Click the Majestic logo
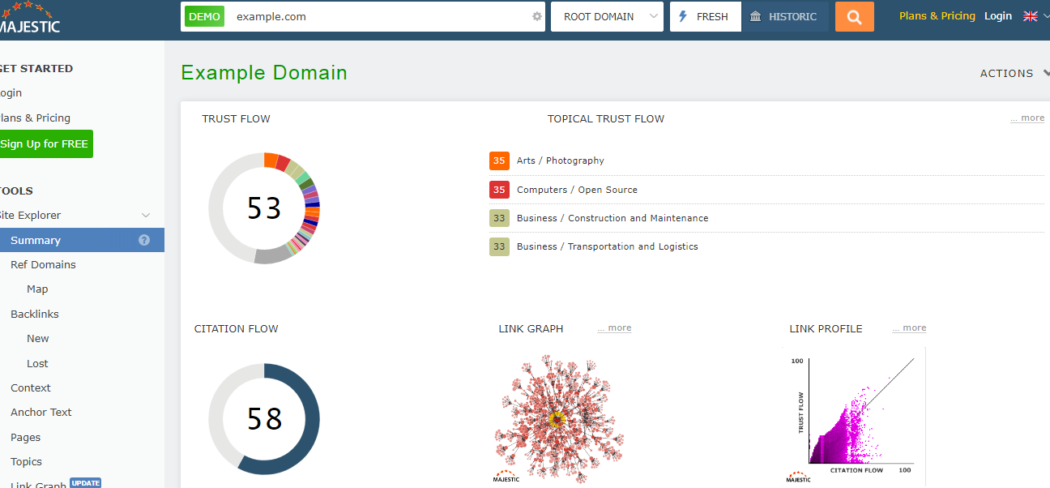 (30, 18)
